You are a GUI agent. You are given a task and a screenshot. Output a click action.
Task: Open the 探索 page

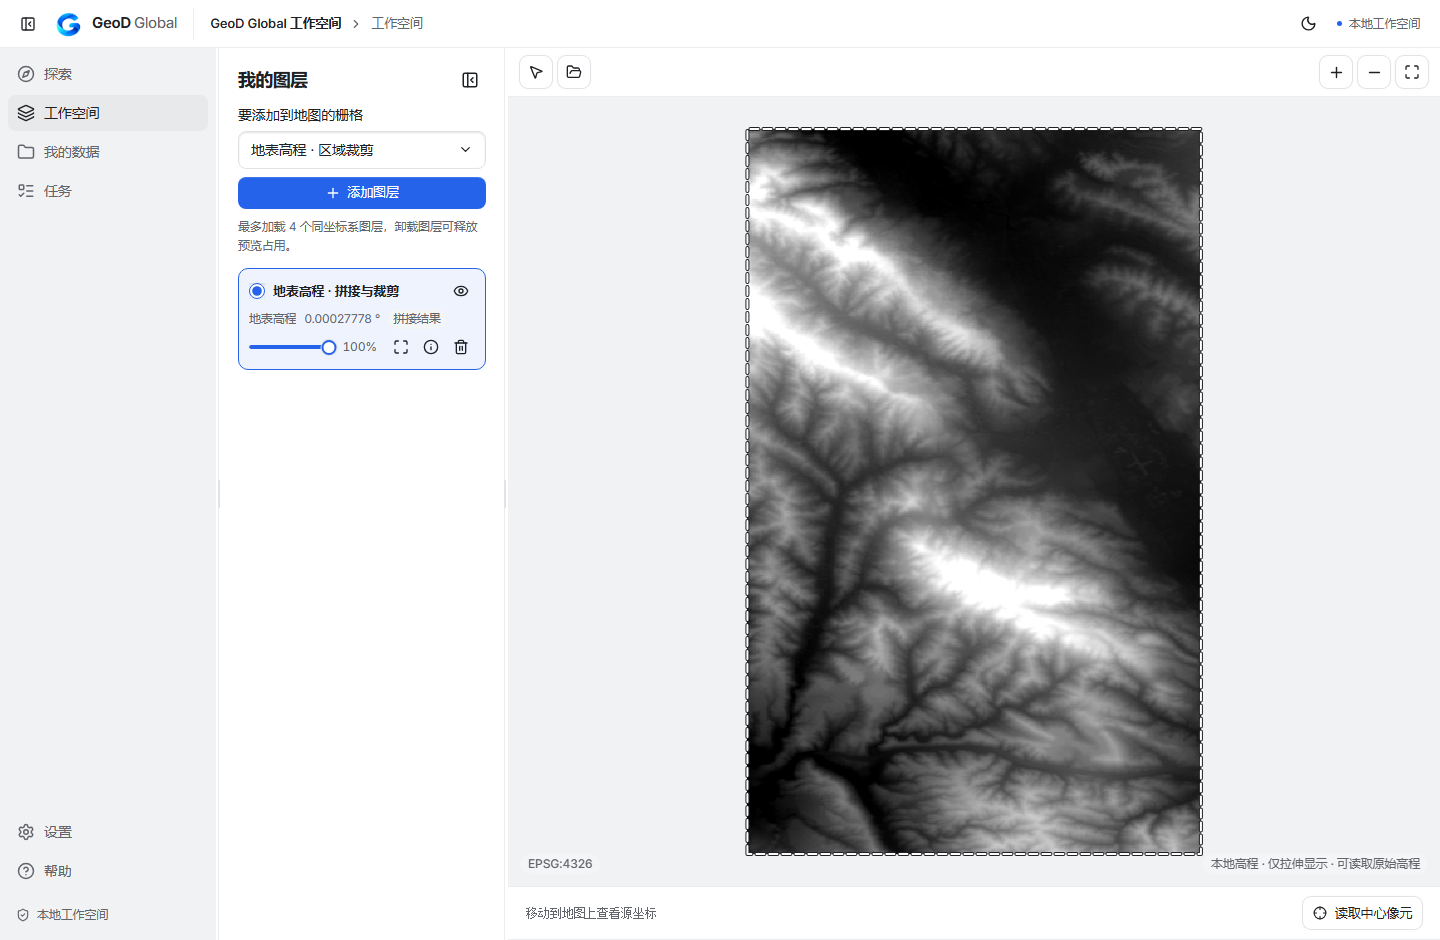pyautogui.click(x=108, y=74)
